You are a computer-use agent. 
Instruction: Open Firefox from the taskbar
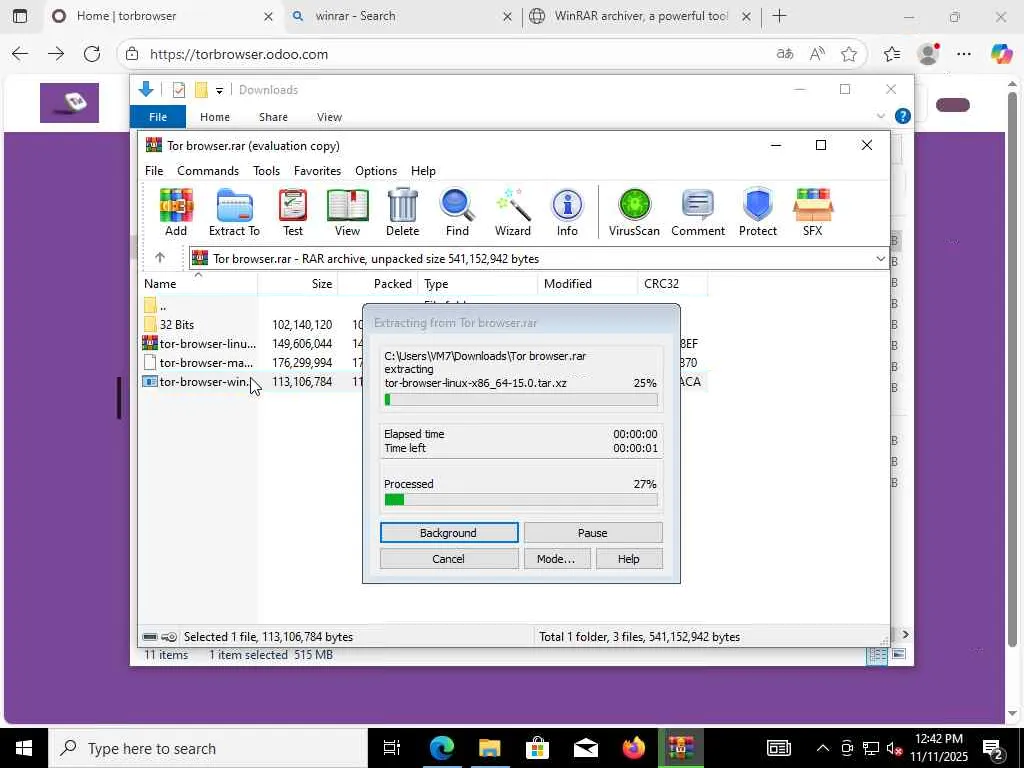click(633, 748)
